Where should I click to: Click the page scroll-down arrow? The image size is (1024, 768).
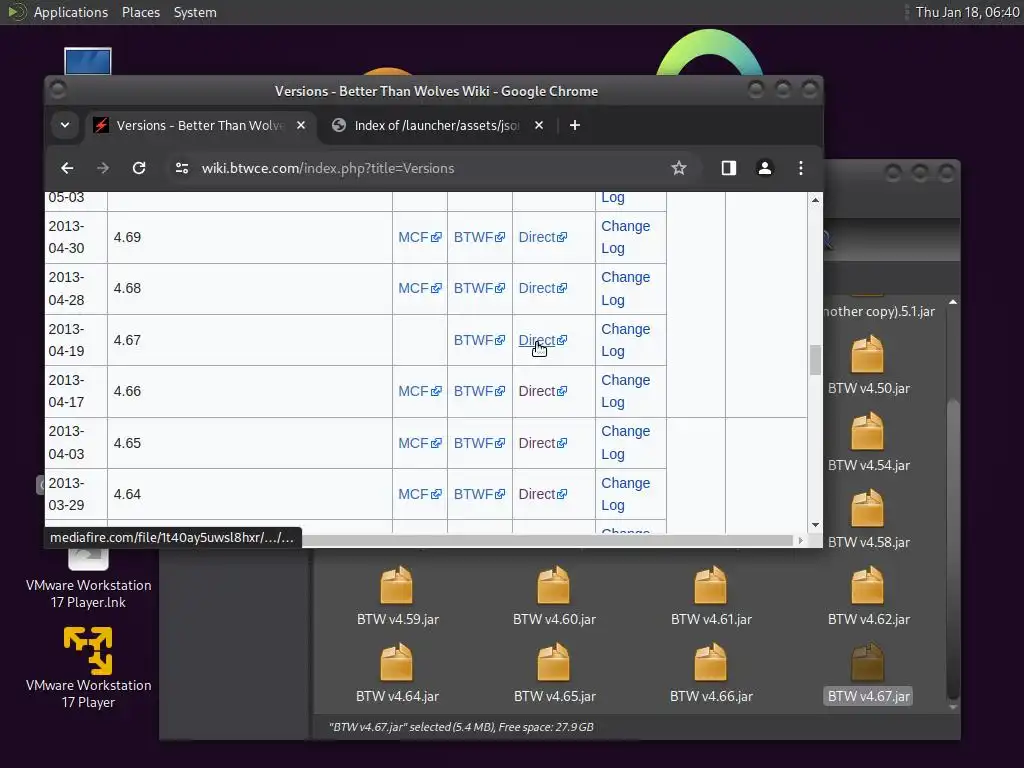tap(815, 525)
